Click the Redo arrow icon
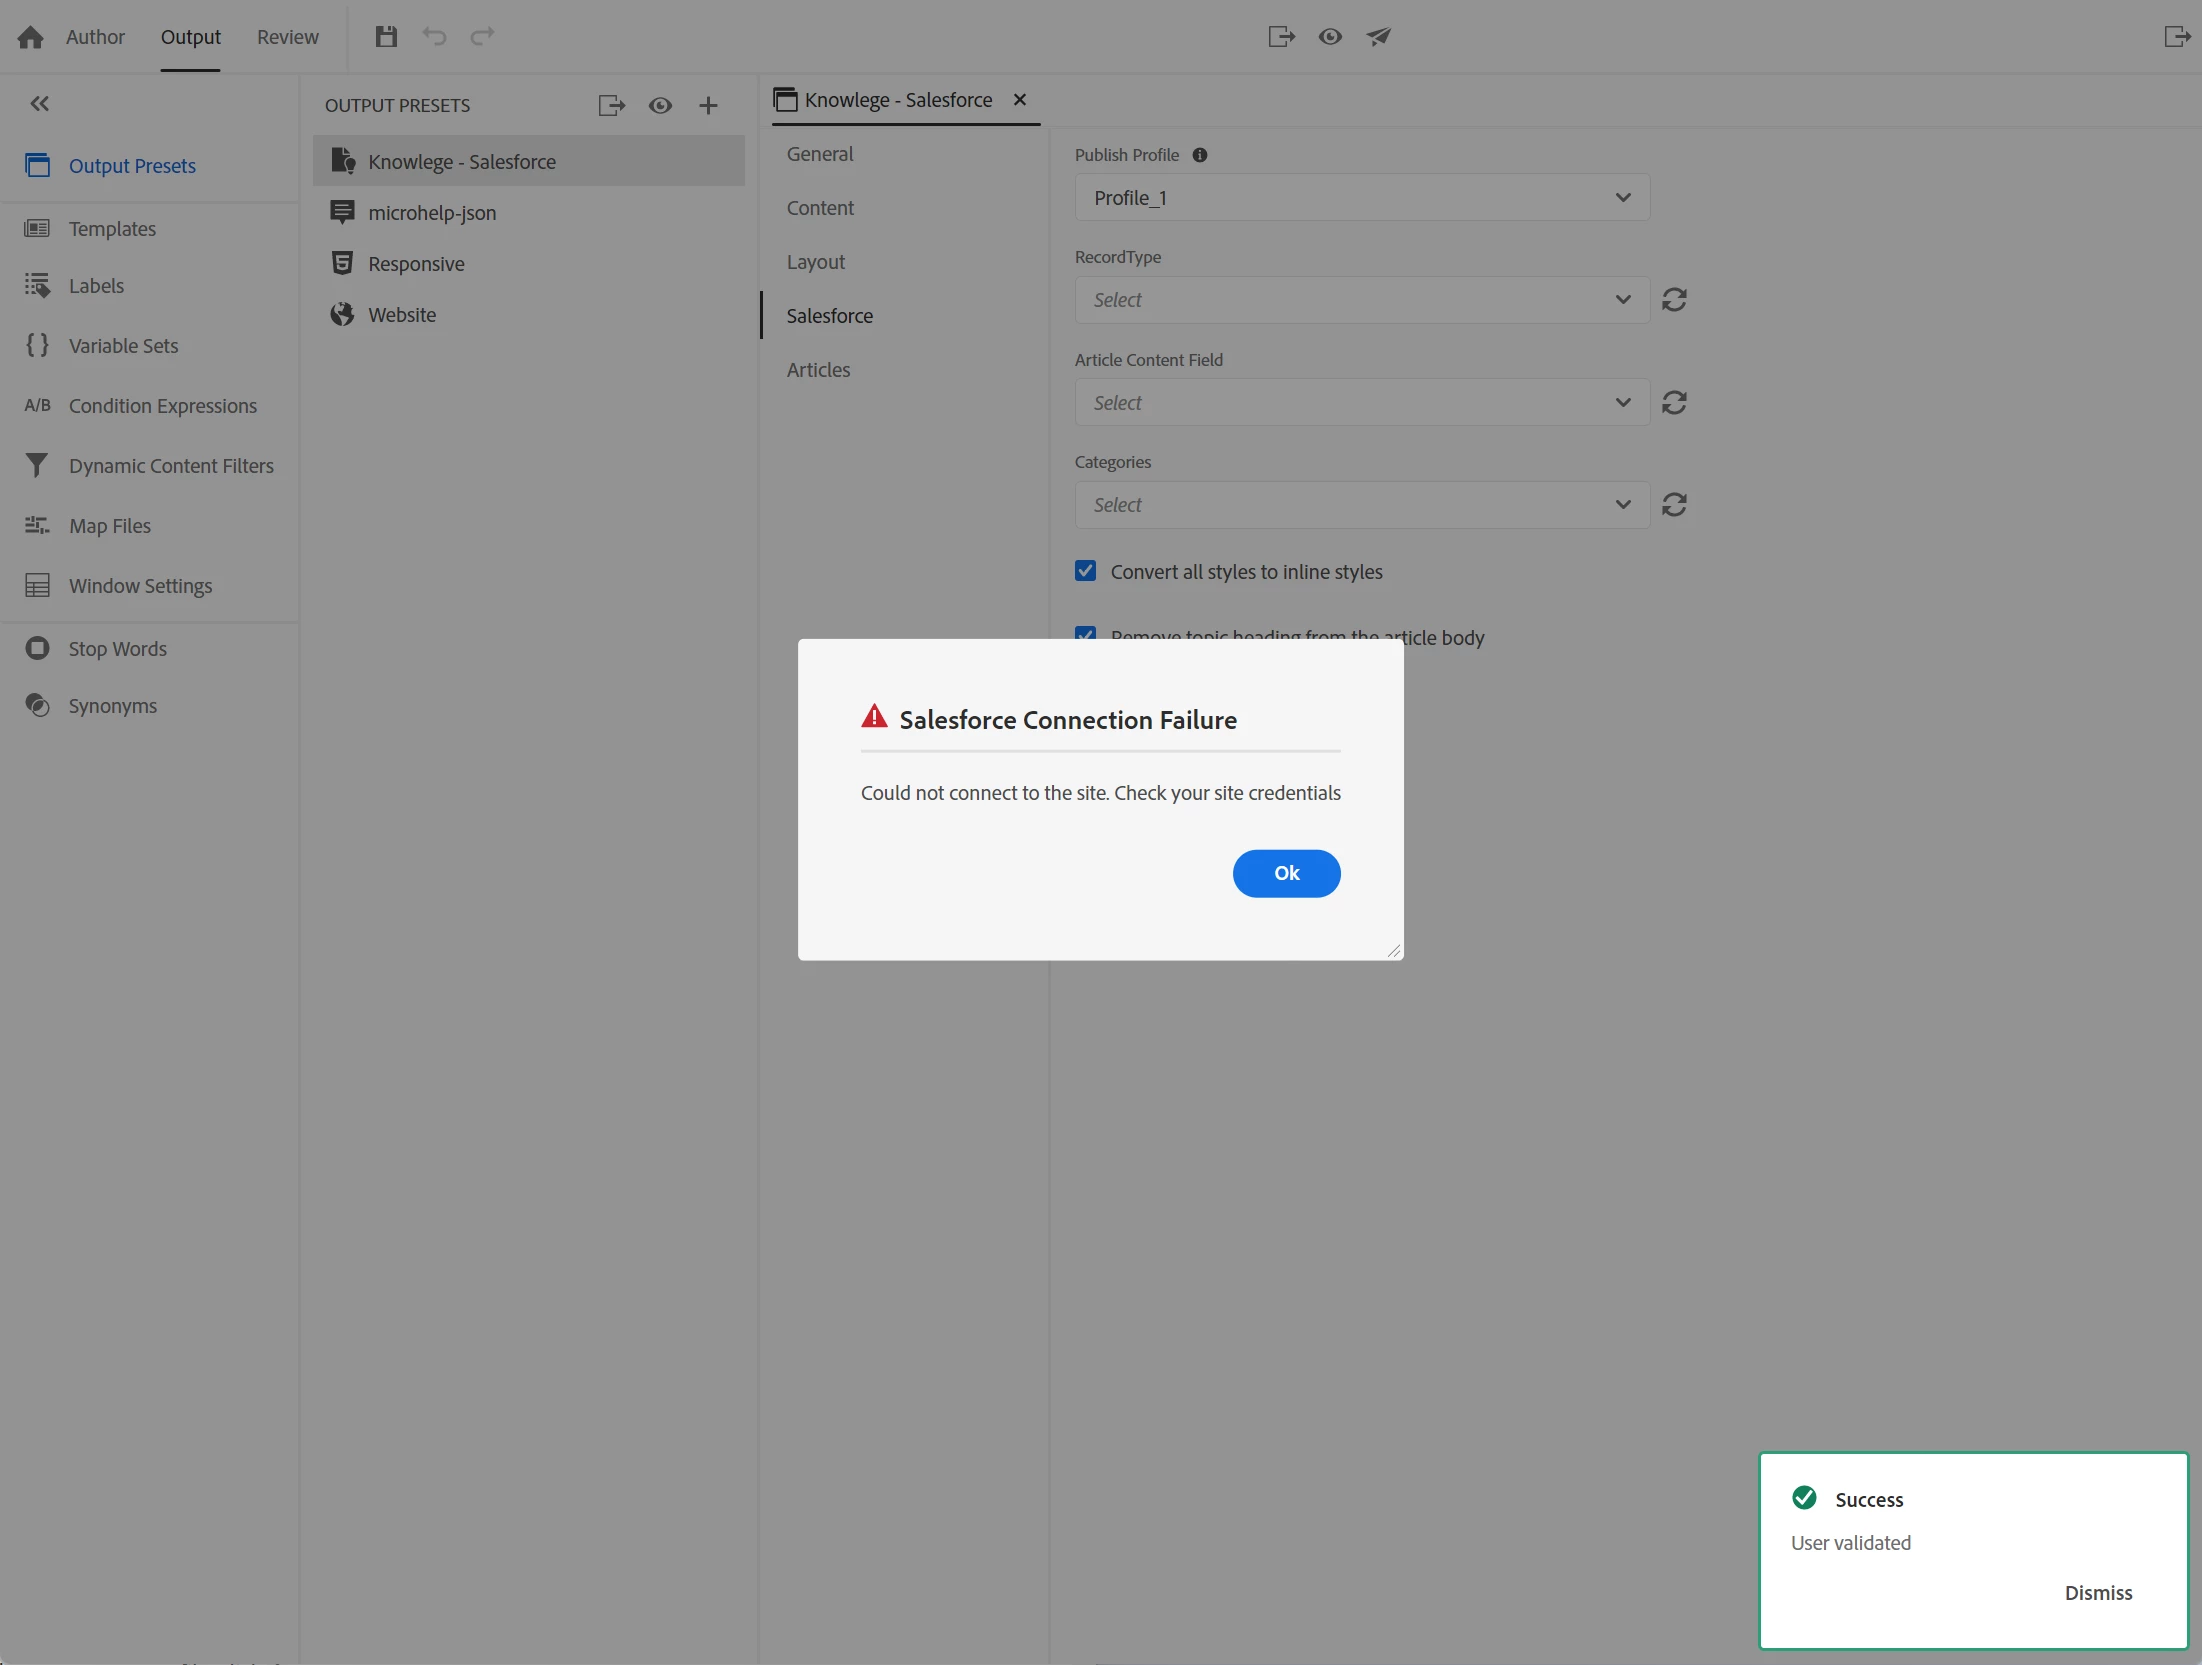Viewport: 2202px width, 1665px height. (482, 37)
